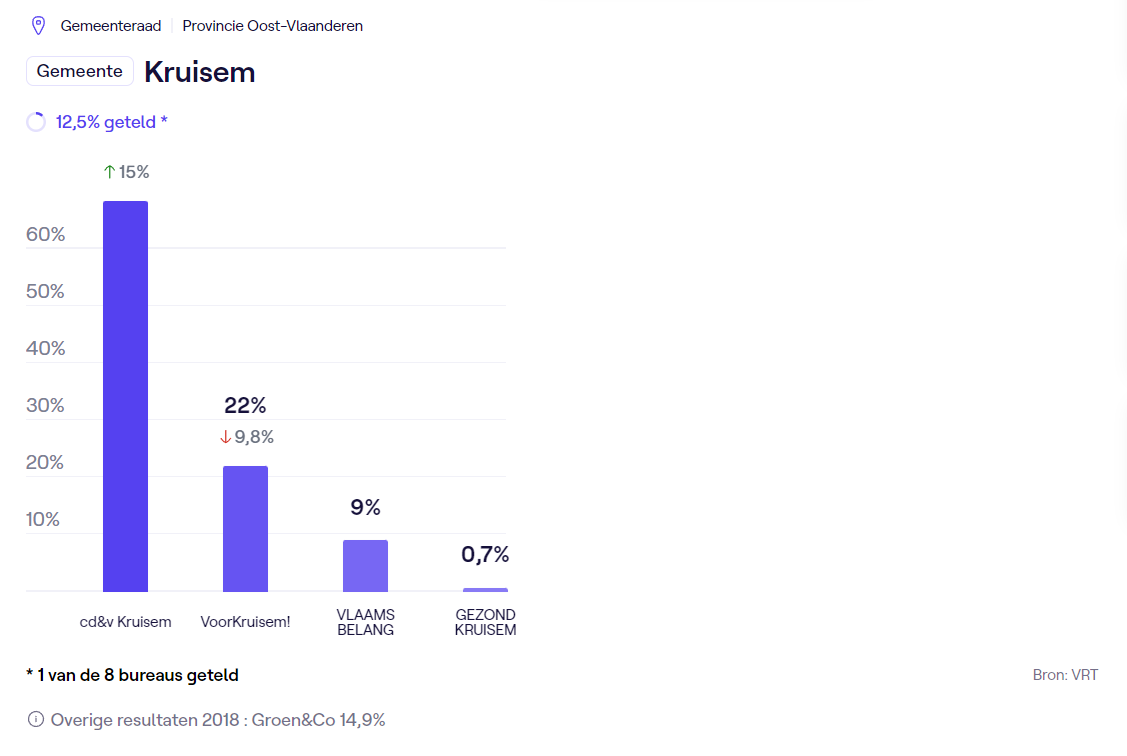Open Provincie Oost-Vlaanderen breadcrumb link
Screen dimensions: 1127x756
(x=272, y=26)
